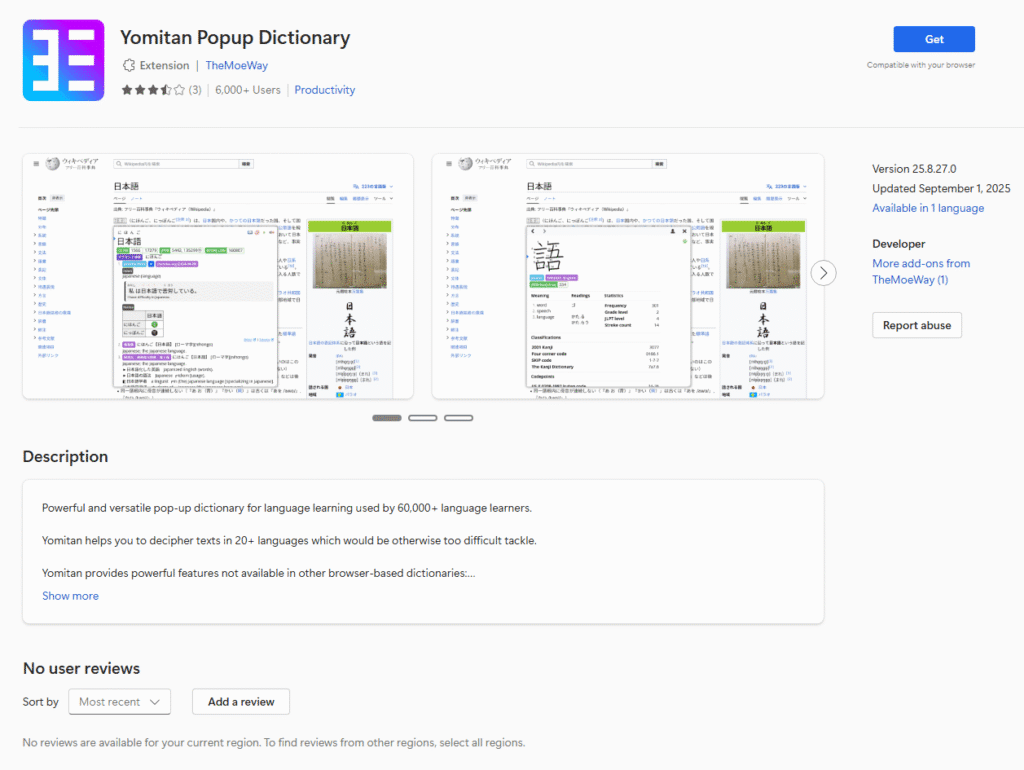Select the first carousel indicator
1024x770 pixels.
click(387, 417)
